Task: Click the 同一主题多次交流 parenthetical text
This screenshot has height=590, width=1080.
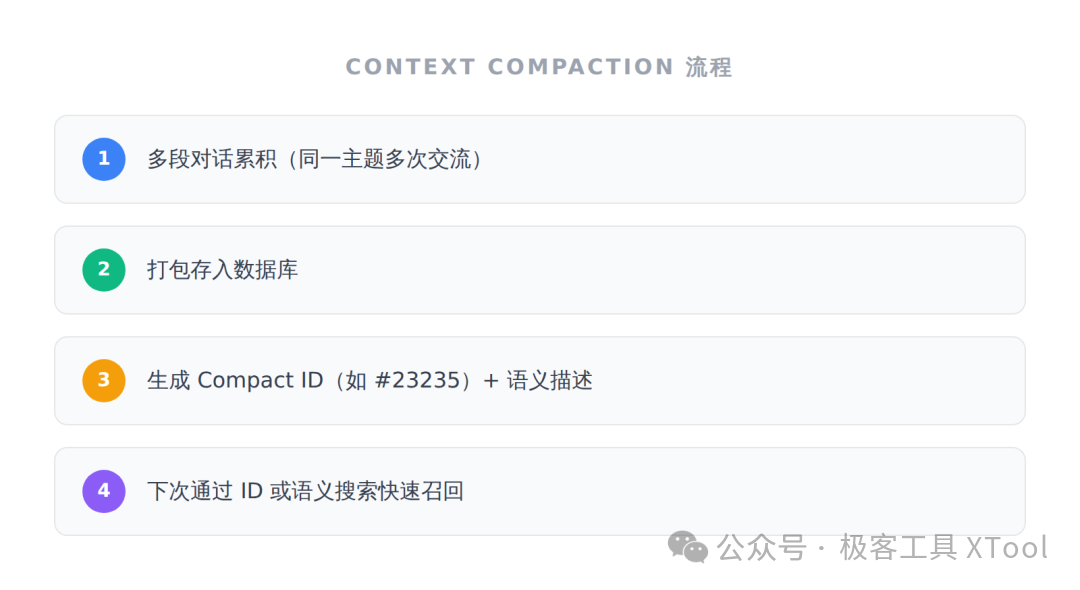Action: (384, 159)
